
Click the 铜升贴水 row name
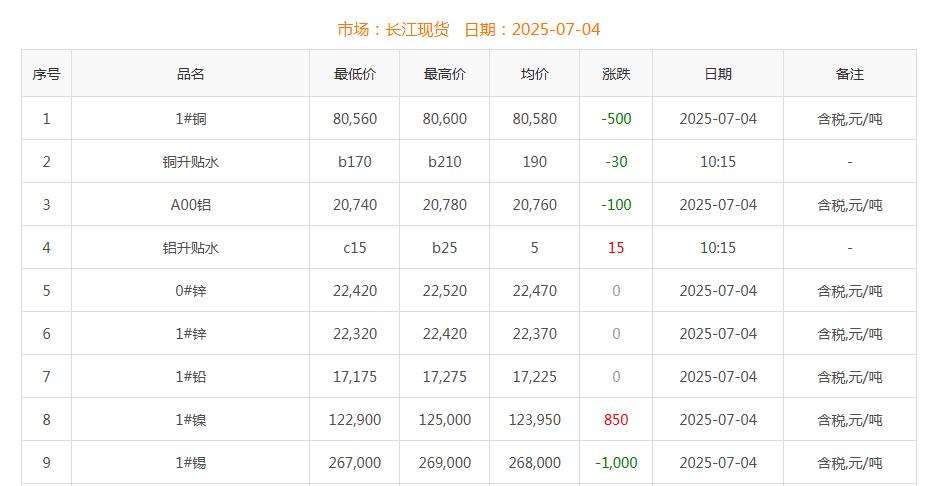click(190, 162)
